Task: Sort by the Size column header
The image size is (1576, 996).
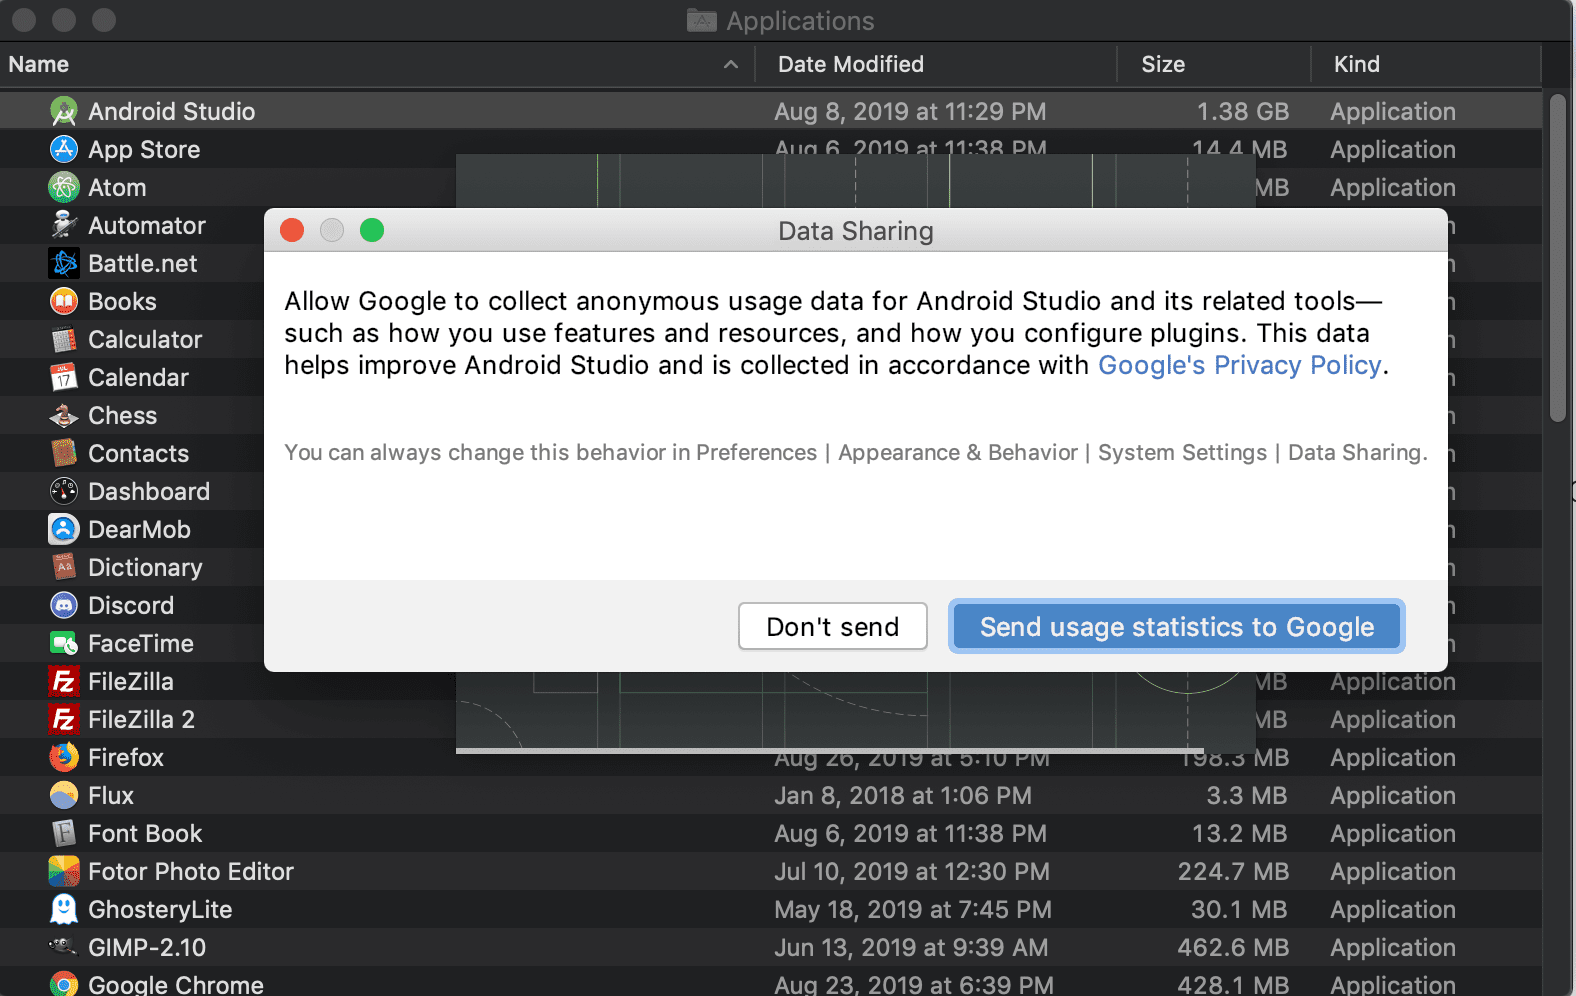Action: pos(1163,64)
